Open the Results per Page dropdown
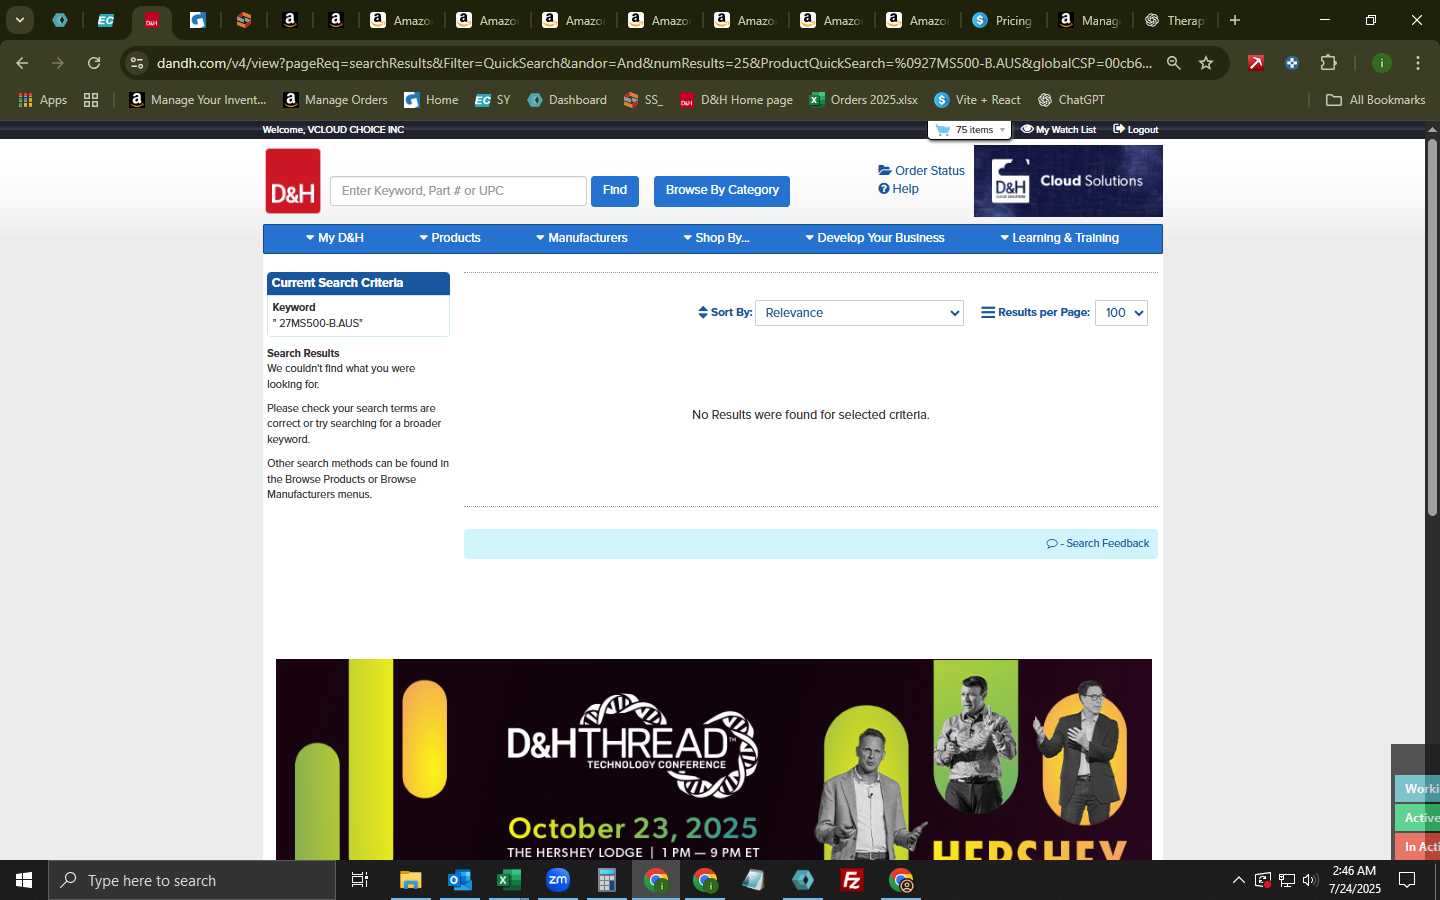 click(x=1121, y=313)
